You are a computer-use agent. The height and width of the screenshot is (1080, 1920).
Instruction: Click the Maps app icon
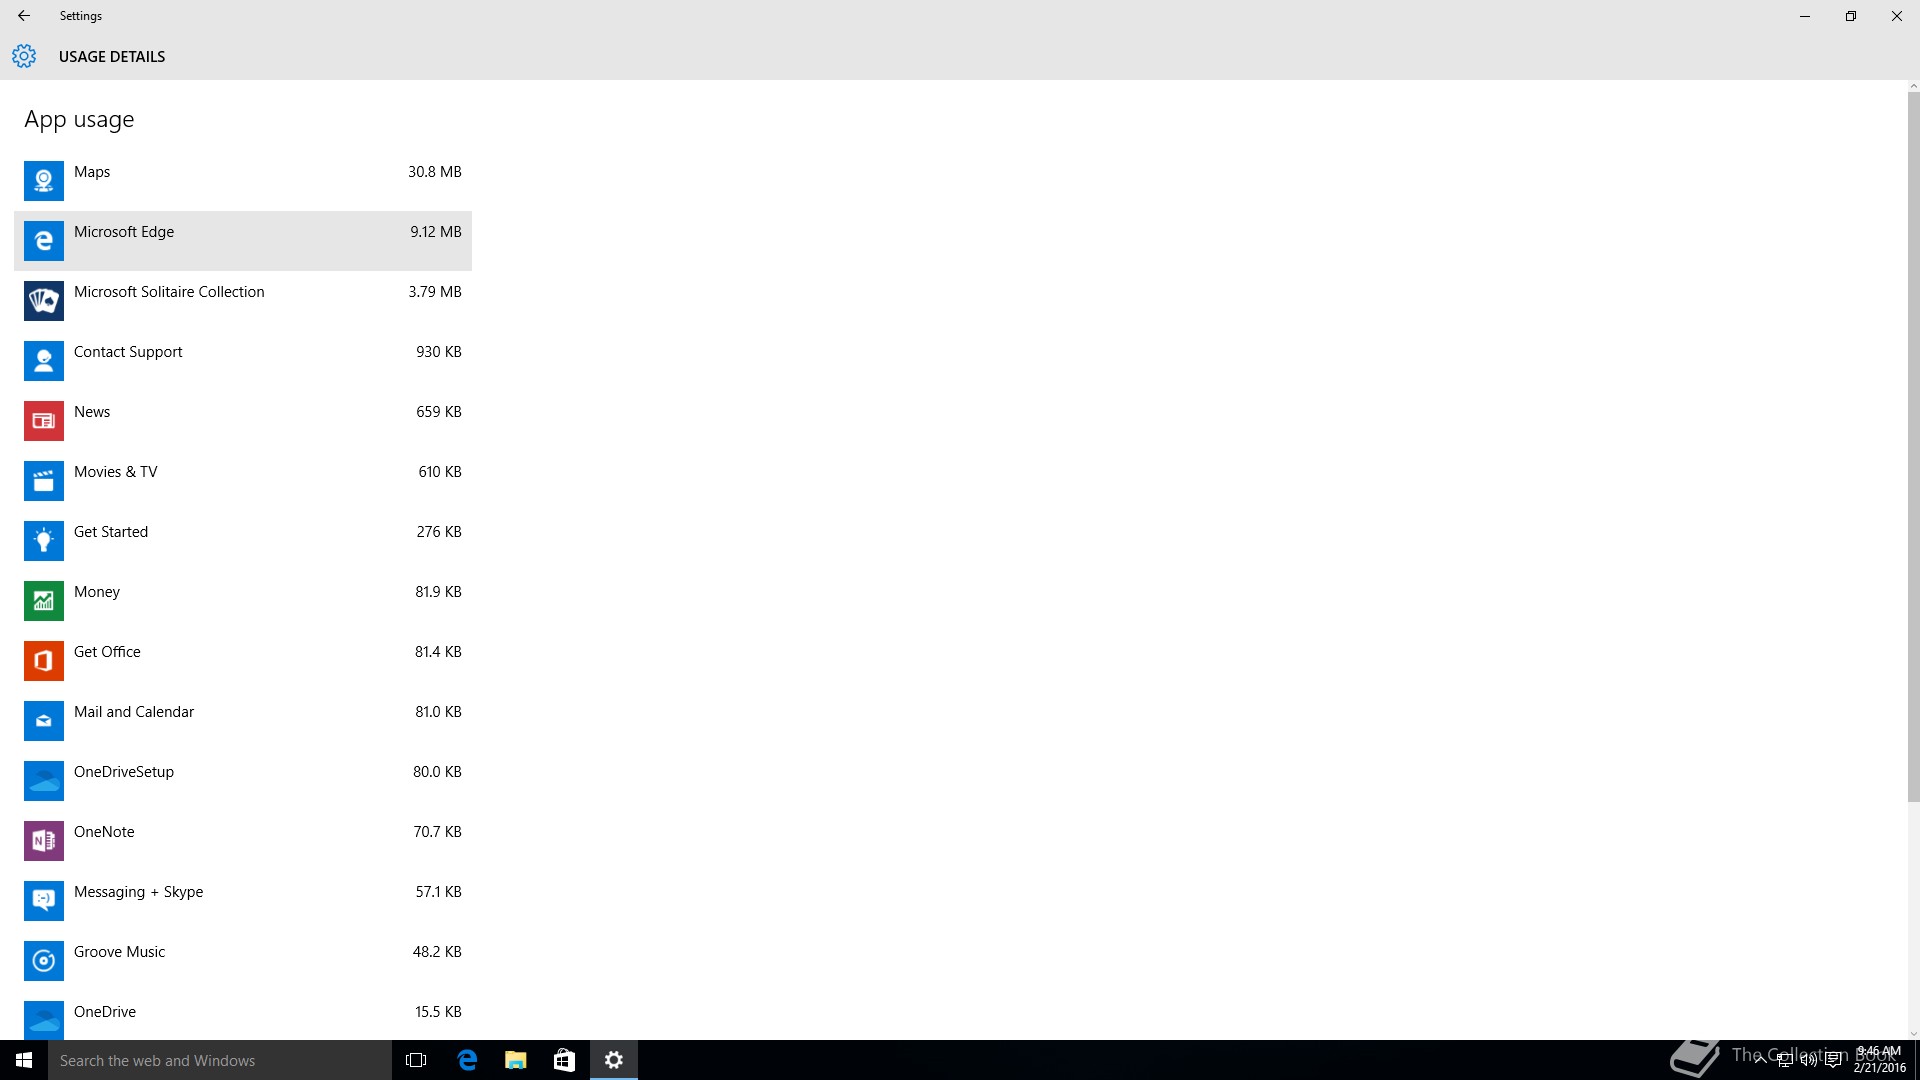43,181
